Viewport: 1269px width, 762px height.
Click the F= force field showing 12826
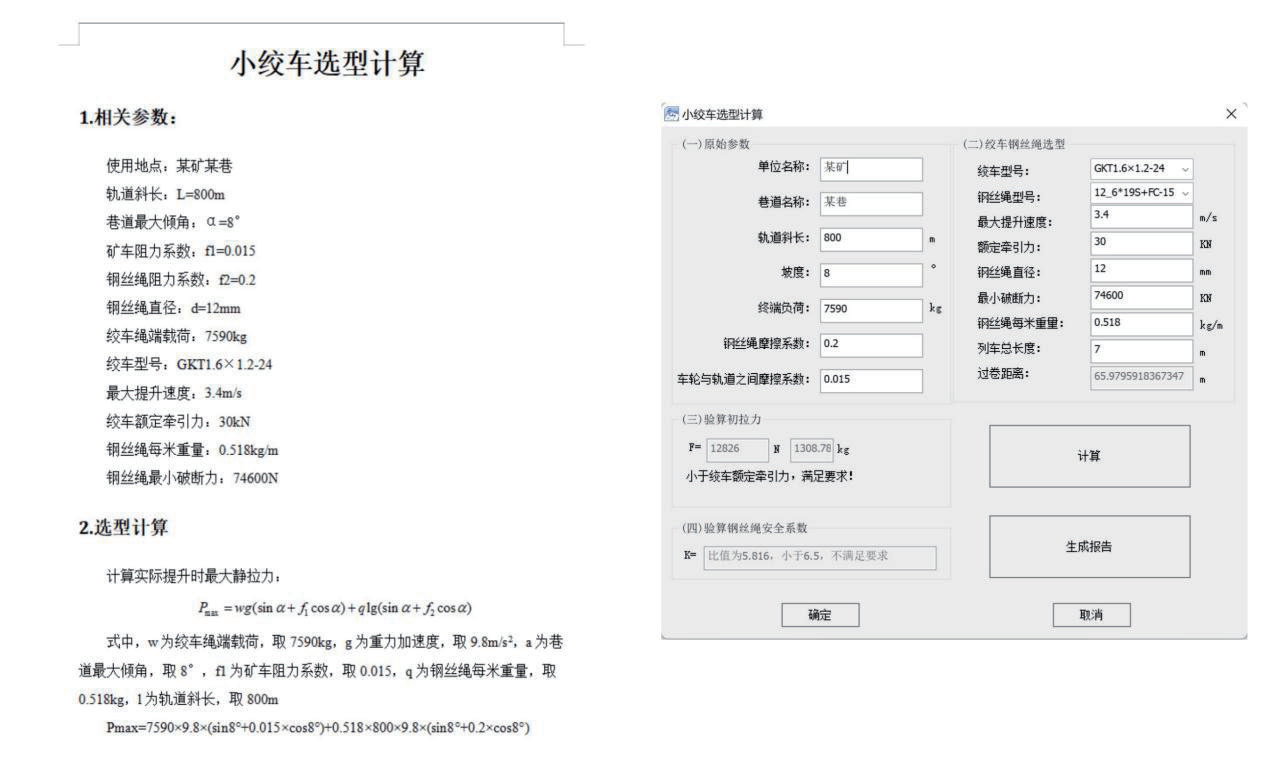click(x=737, y=450)
